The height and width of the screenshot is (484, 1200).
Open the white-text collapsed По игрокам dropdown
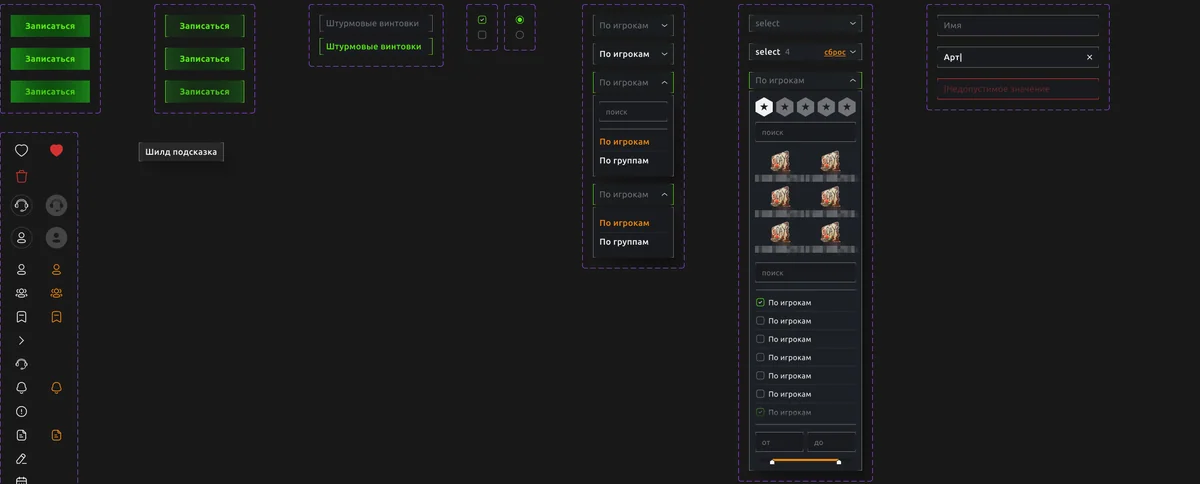point(634,54)
